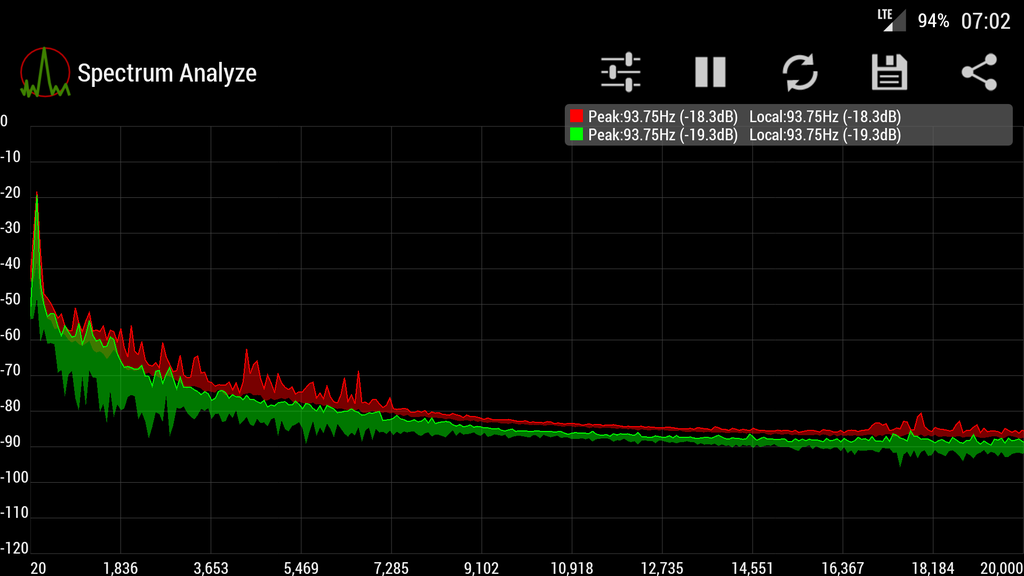Tap the 94% battery status
The width and height of the screenshot is (1024, 576).
(x=933, y=22)
